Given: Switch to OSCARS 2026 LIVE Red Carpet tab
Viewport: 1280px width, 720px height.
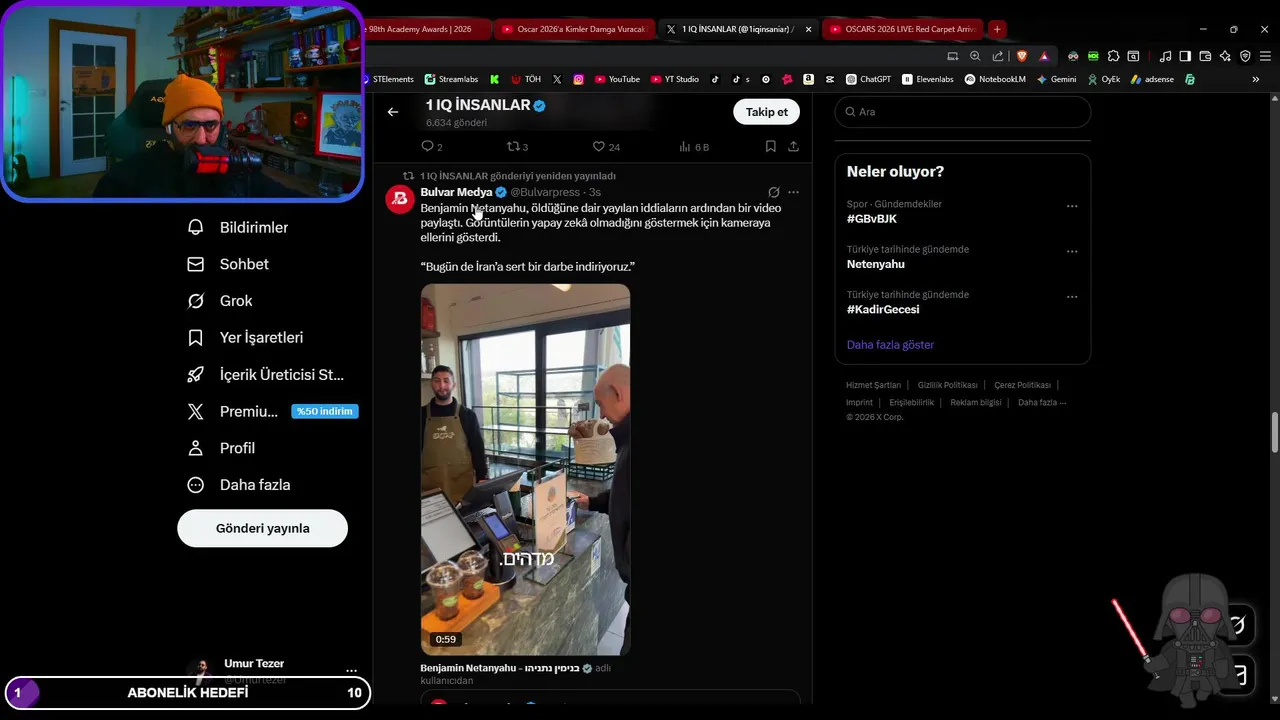Looking at the screenshot, I should pyautogui.click(x=903, y=29).
